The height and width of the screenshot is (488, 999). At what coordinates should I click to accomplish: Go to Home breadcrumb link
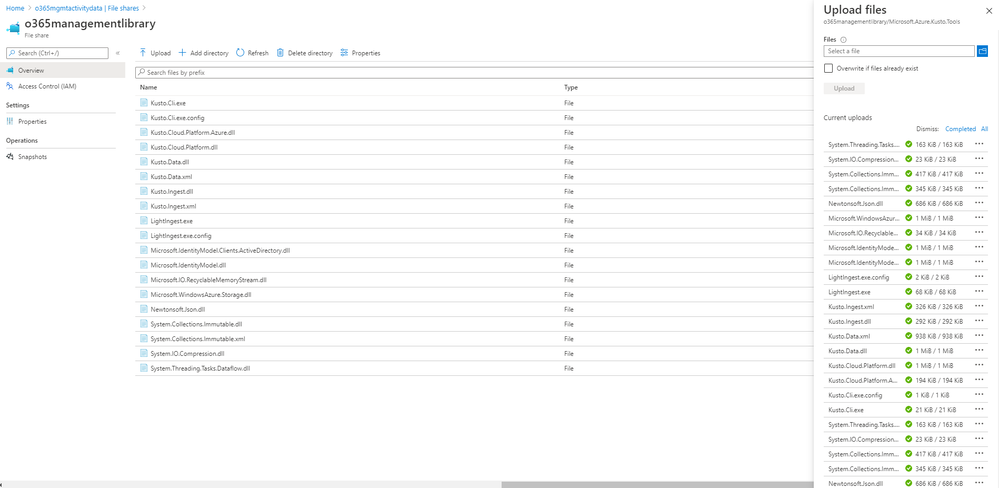click(15, 8)
